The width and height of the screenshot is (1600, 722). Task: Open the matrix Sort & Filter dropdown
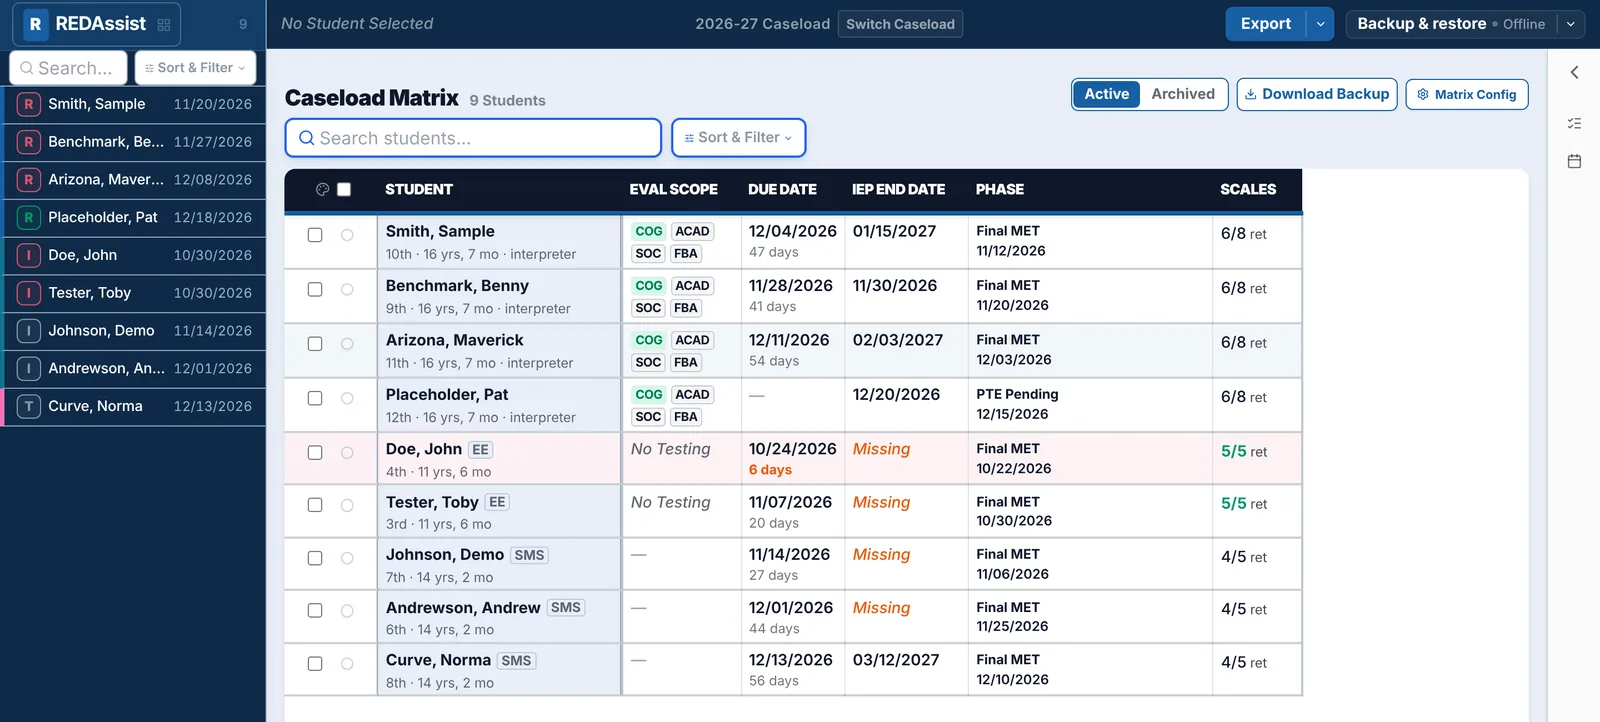tap(739, 138)
